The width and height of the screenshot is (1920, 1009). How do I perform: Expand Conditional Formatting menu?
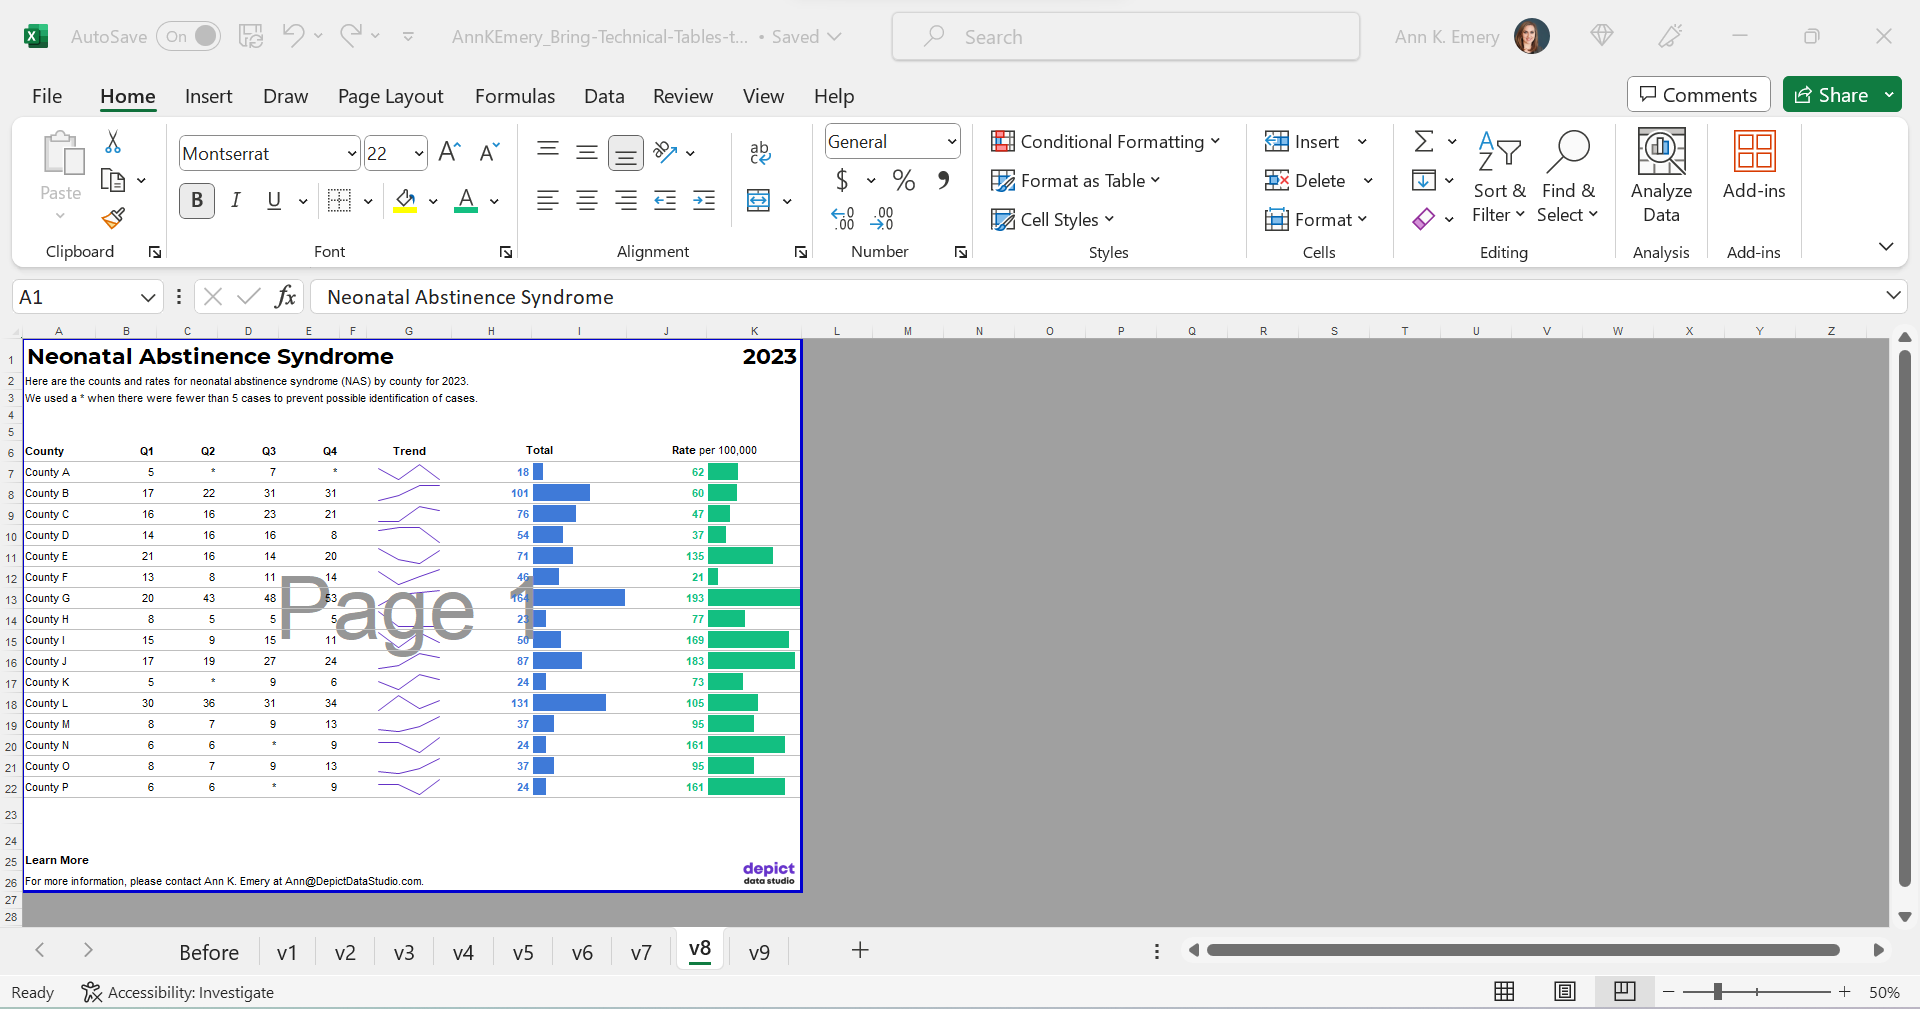coord(1105,141)
